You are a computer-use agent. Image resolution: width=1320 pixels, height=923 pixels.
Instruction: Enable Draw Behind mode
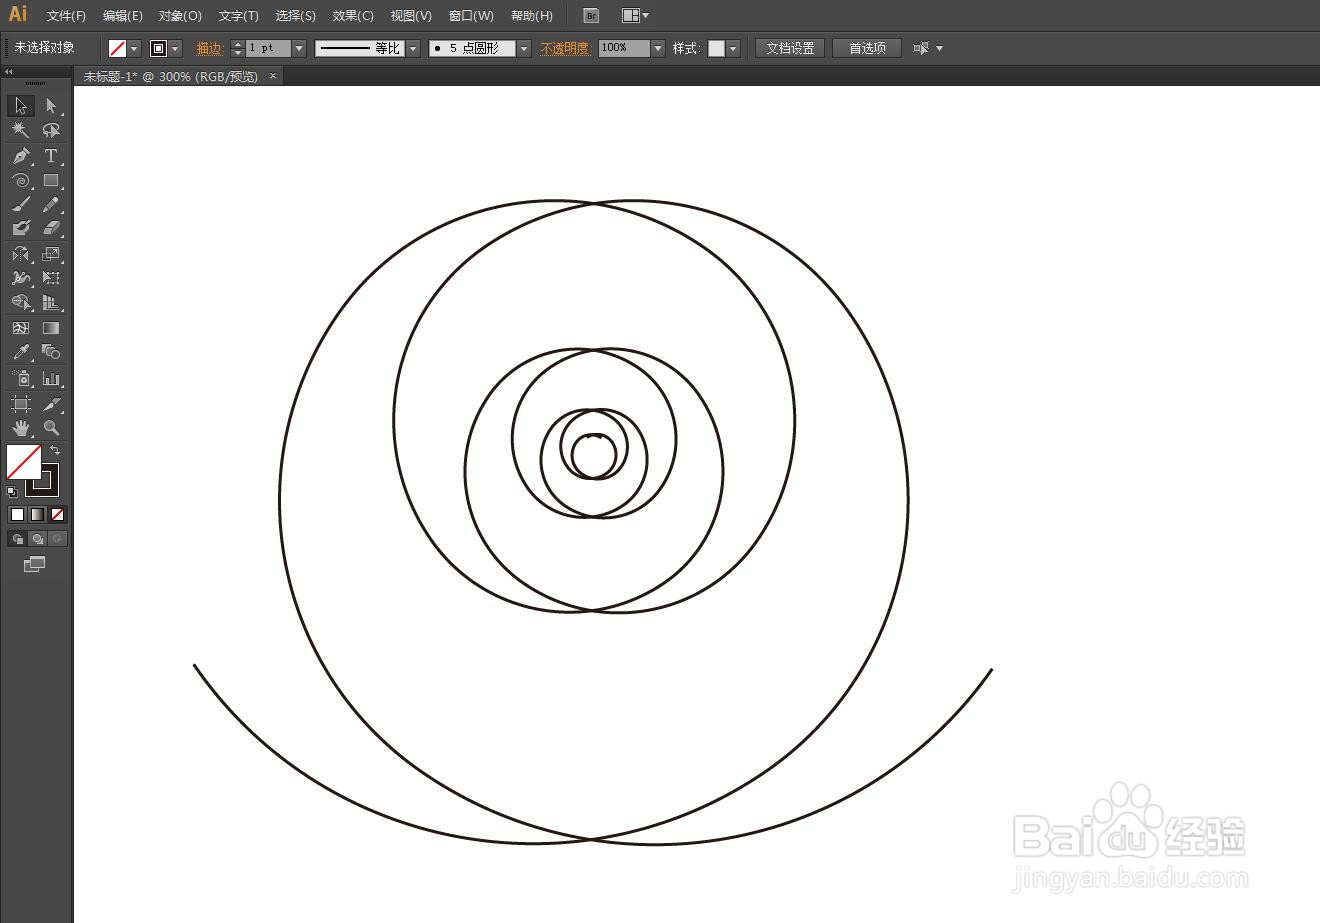point(37,539)
